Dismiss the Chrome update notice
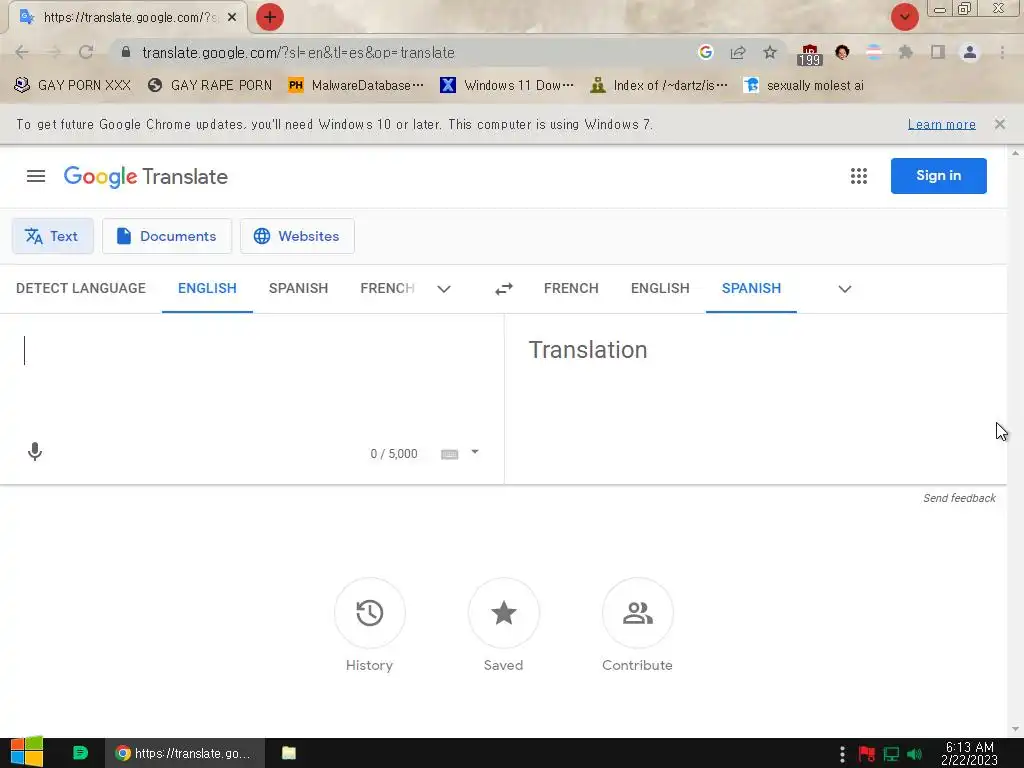1024x768 pixels. (x=1000, y=124)
